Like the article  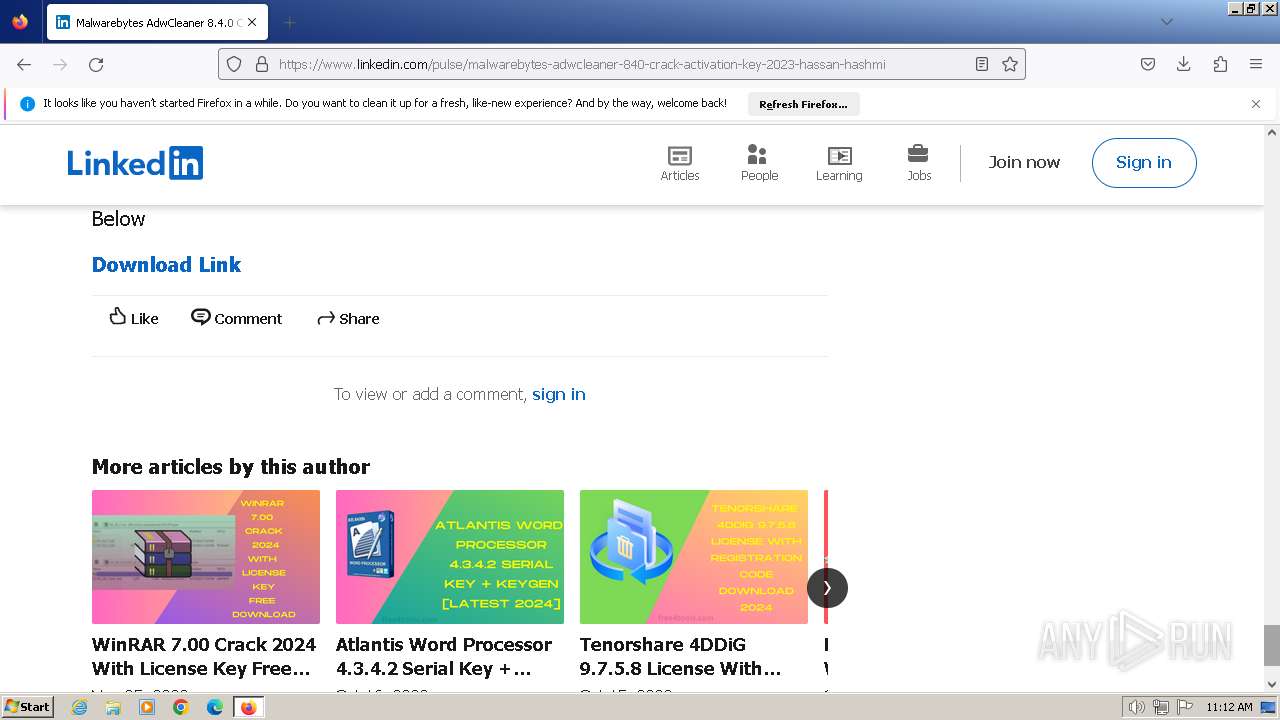134,318
